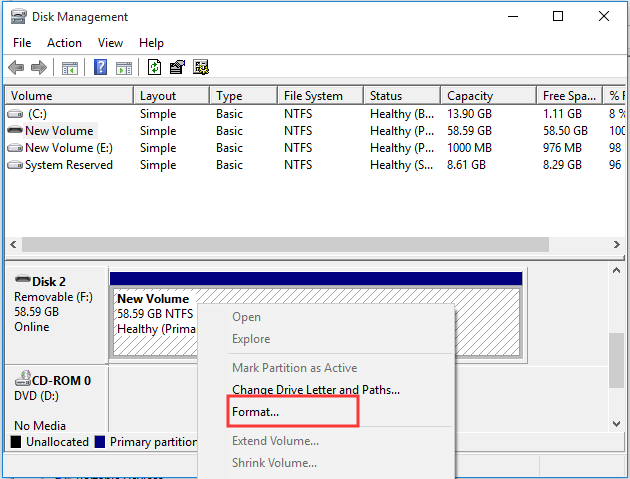Viewport: 630px width, 479px height.
Task: Click the Forward arrow toolbar icon
Action: tap(39, 67)
